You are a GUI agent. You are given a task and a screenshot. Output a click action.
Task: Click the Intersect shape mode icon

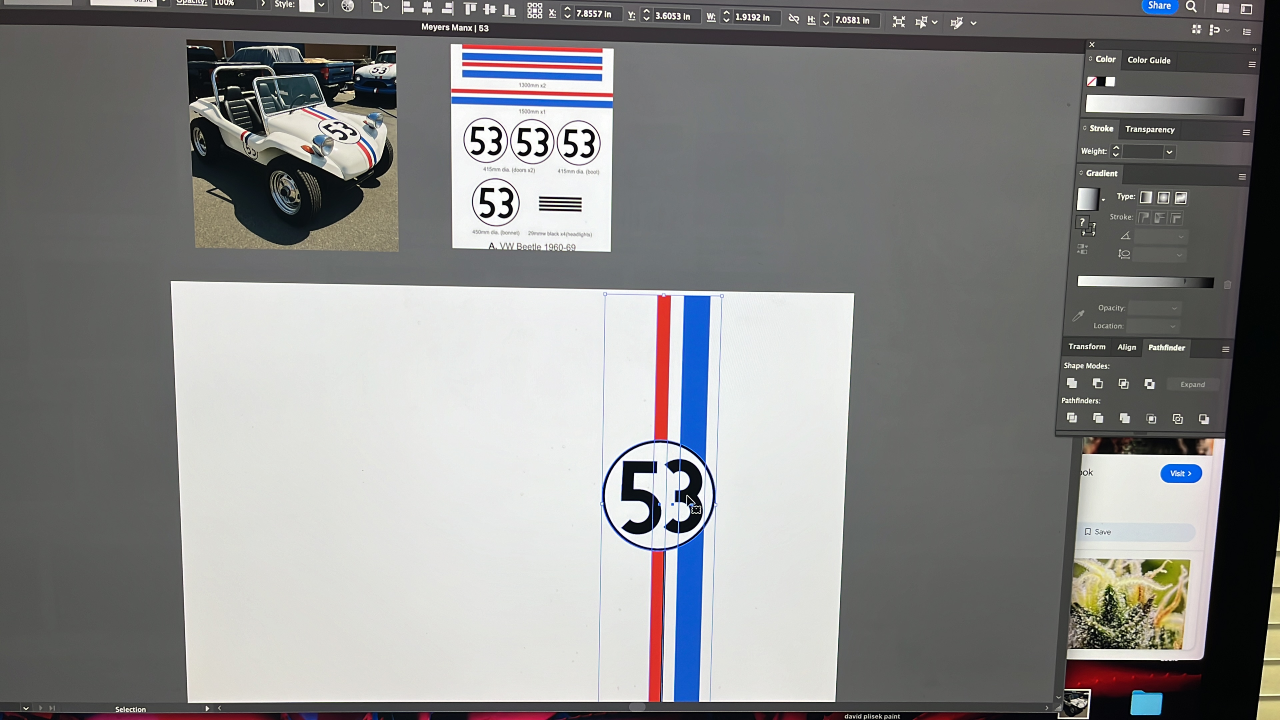click(x=1124, y=384)
